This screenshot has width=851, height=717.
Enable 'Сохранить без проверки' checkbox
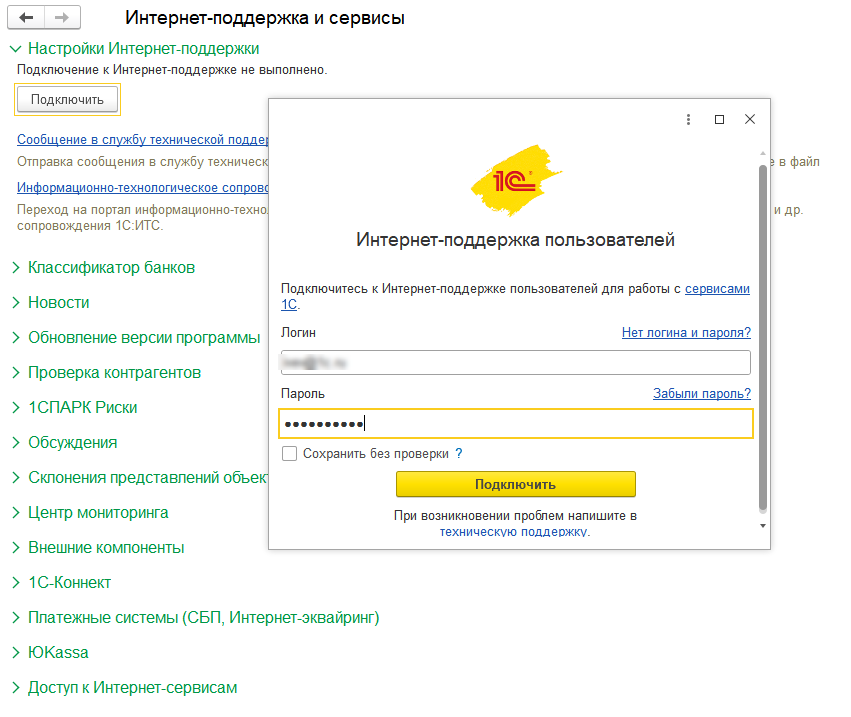[x=289, y=454]
